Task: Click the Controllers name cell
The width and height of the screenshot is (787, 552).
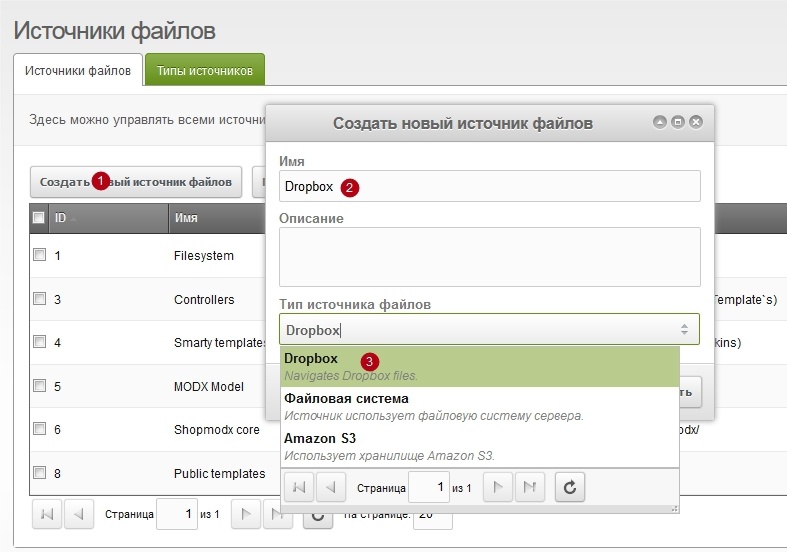Action: click(204, 300)
